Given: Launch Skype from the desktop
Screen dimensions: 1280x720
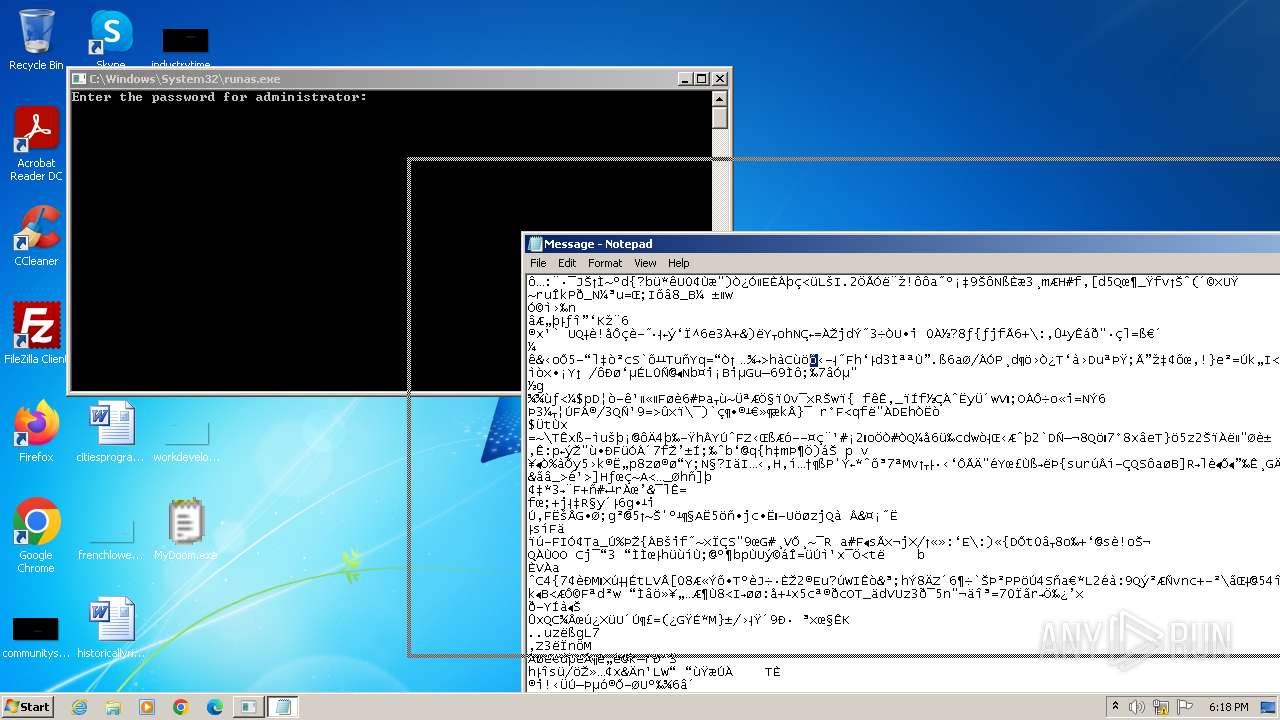Looking at the screenshot, I should click(x=111, y=38).
